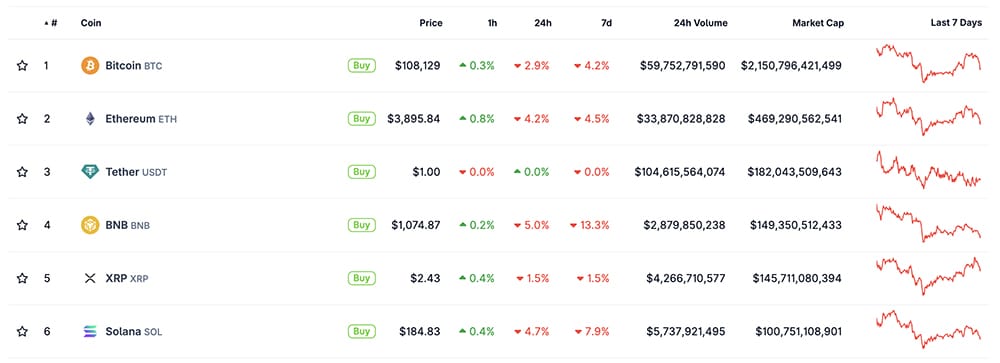1000x363 pixels.
Task: Click the Ethereum diamond logo icon
Action: coord(90,119)
